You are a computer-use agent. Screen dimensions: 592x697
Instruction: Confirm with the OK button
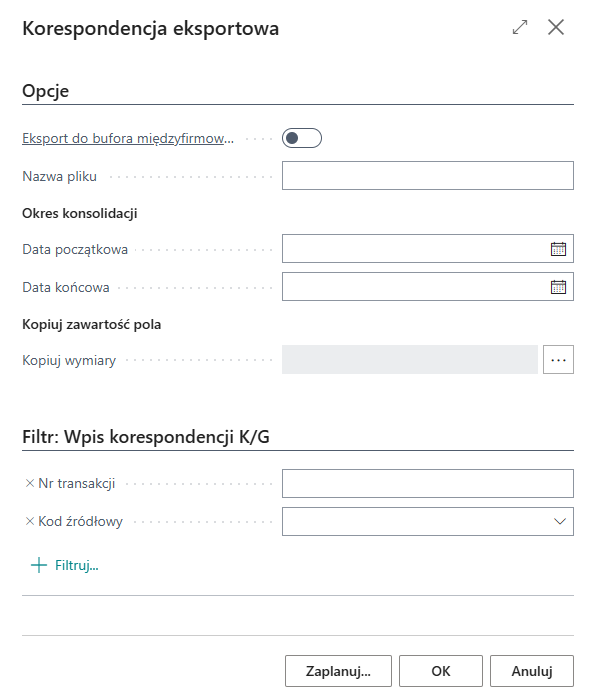[441, 671]
